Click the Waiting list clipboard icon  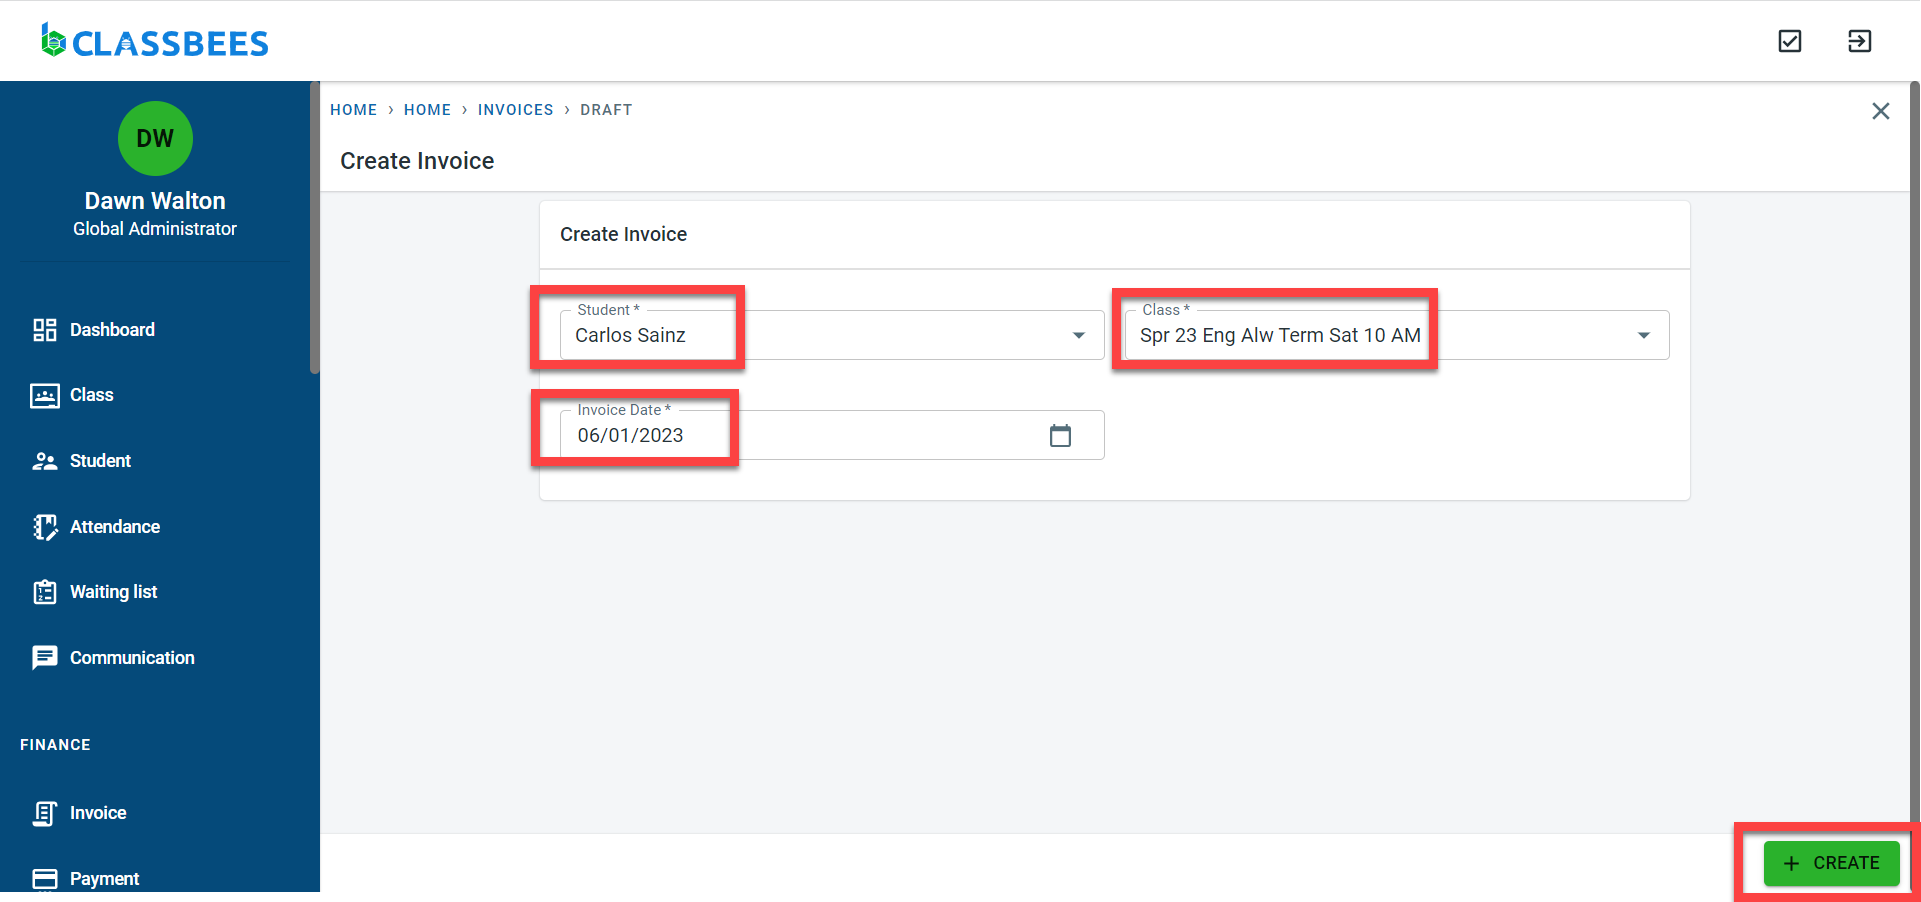(x=44, y=592)
